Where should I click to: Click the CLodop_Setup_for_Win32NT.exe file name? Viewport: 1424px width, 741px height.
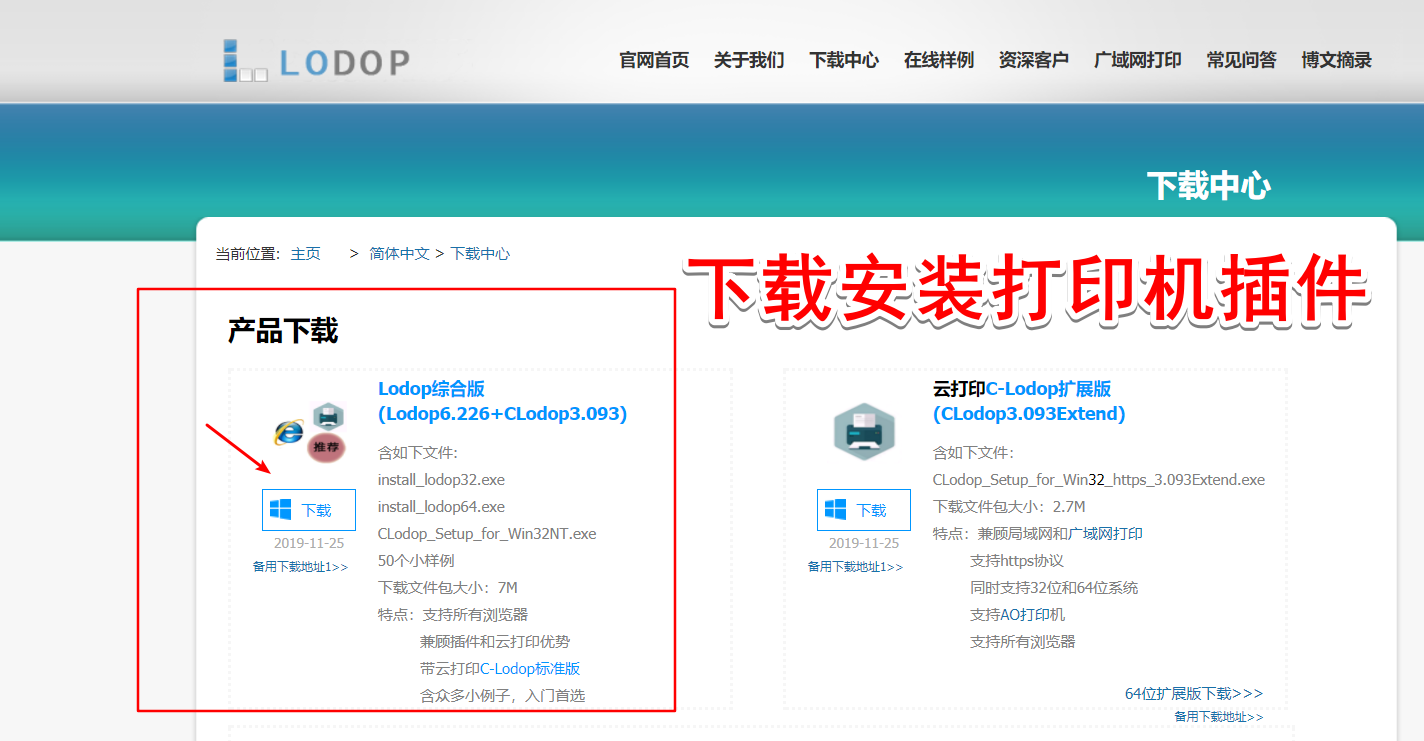[487, 534]
